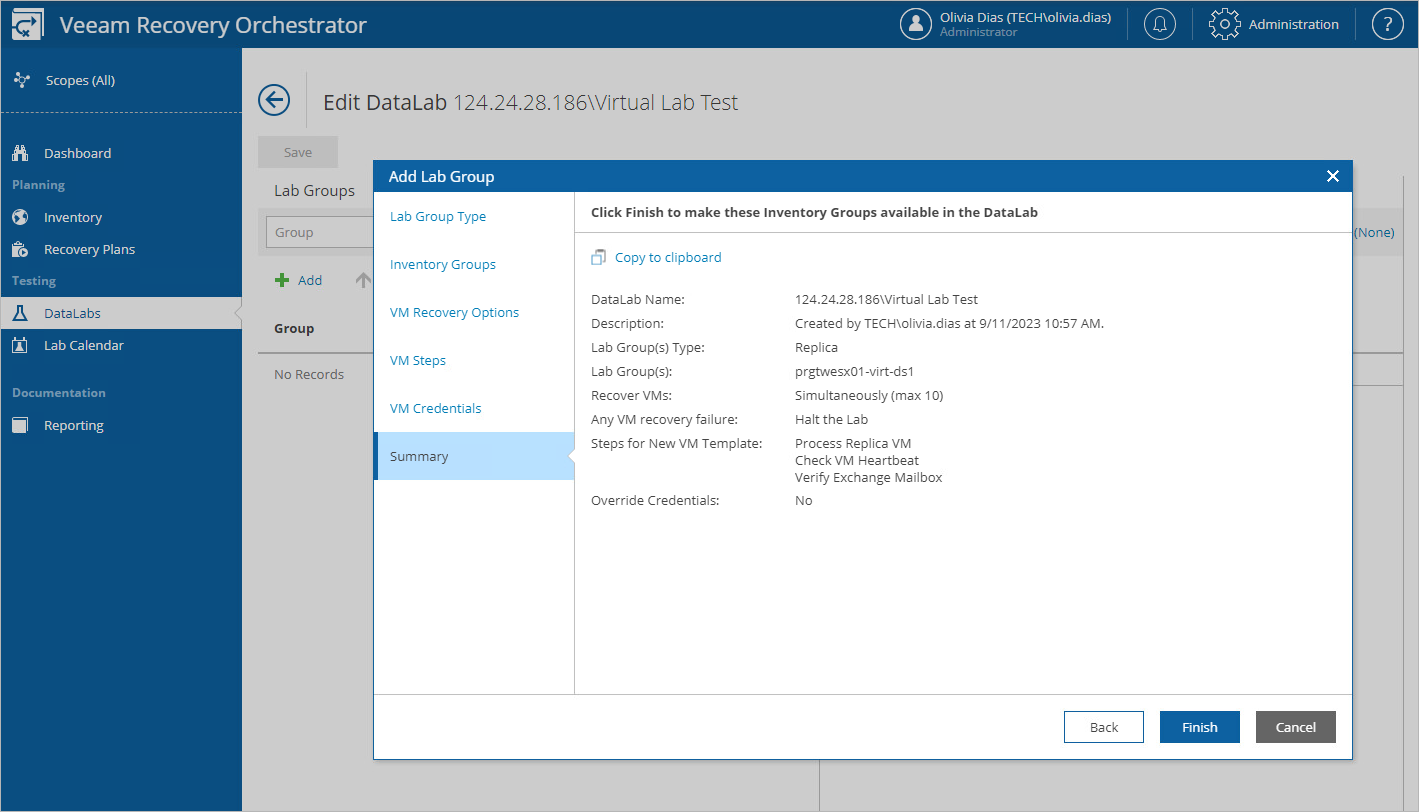This screenshot has width=1419, height=812.
Task: Open the notifications bell
Action: tap(1160, 25)
